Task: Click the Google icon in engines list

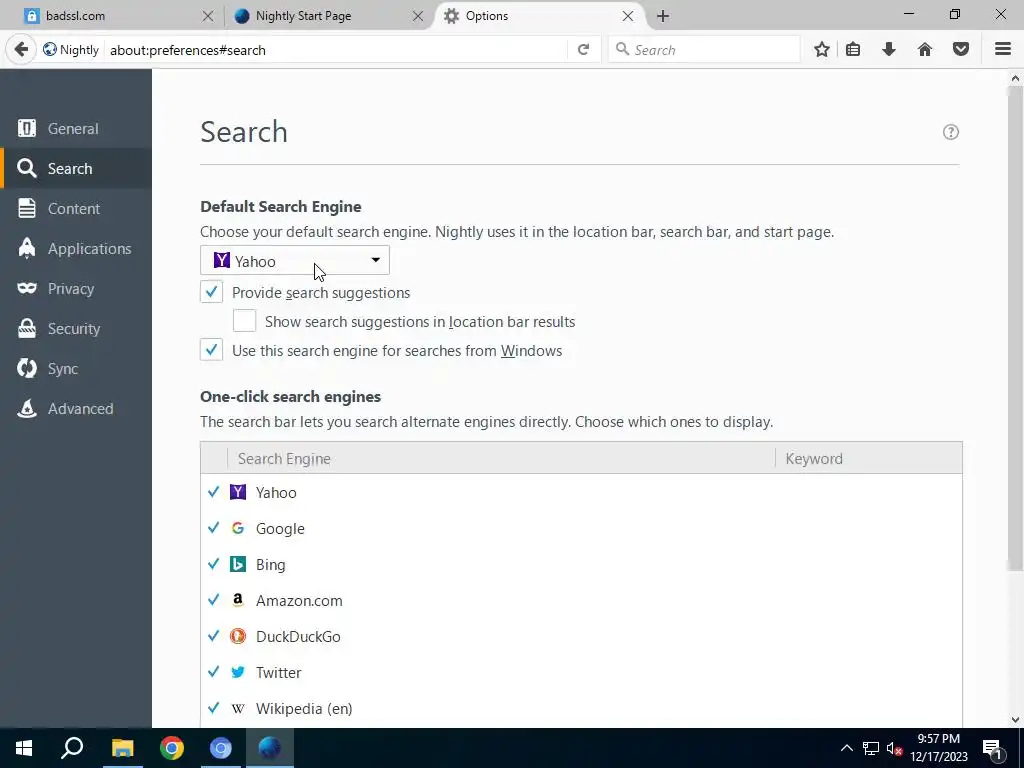Action: point(238,528)
